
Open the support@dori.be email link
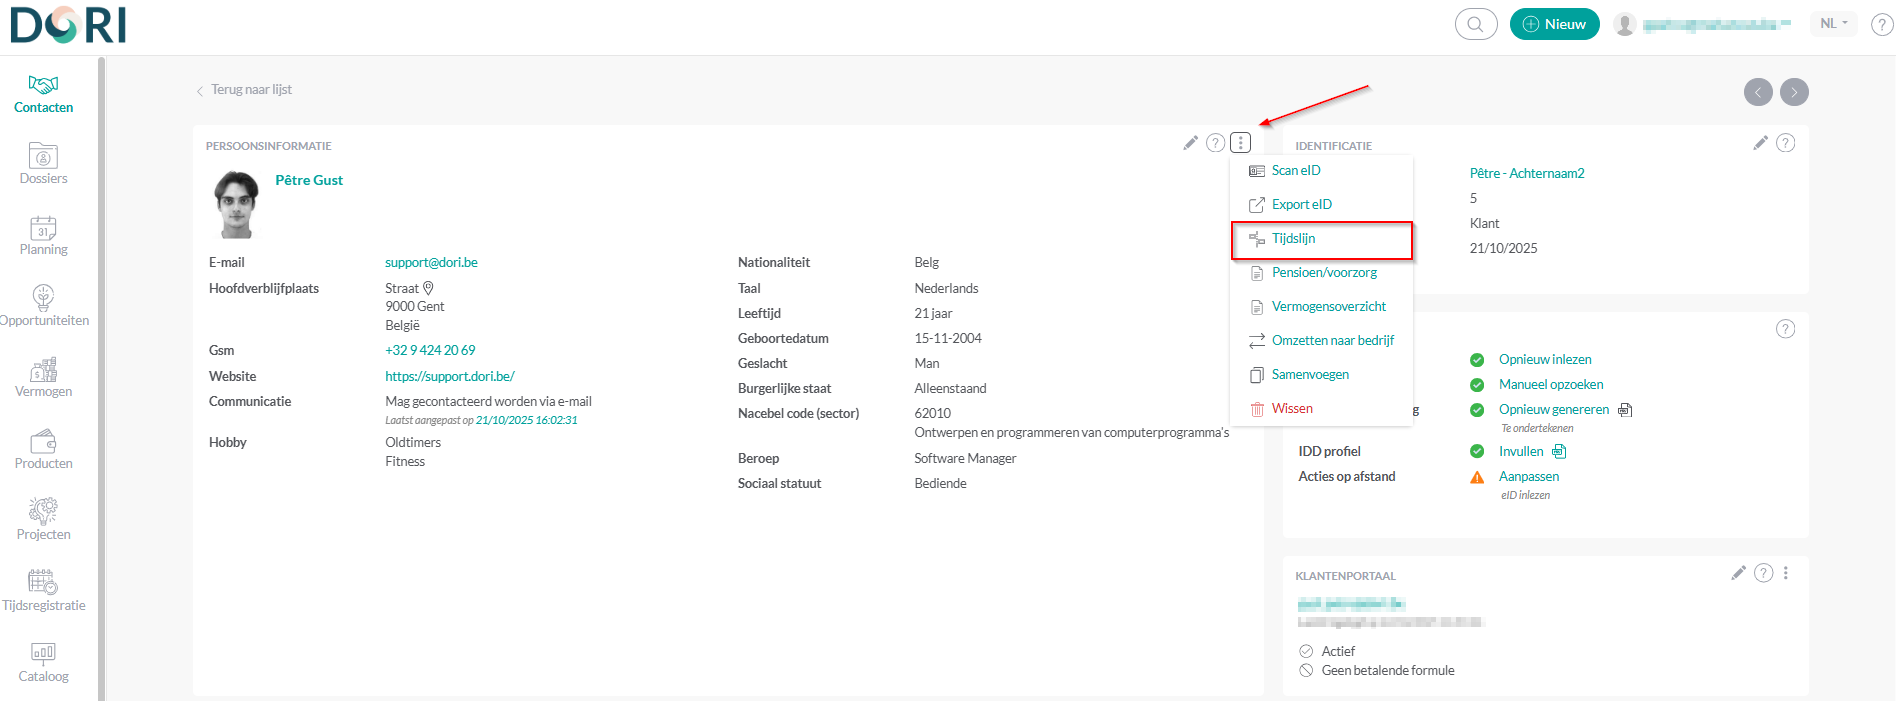click(431, 263)
